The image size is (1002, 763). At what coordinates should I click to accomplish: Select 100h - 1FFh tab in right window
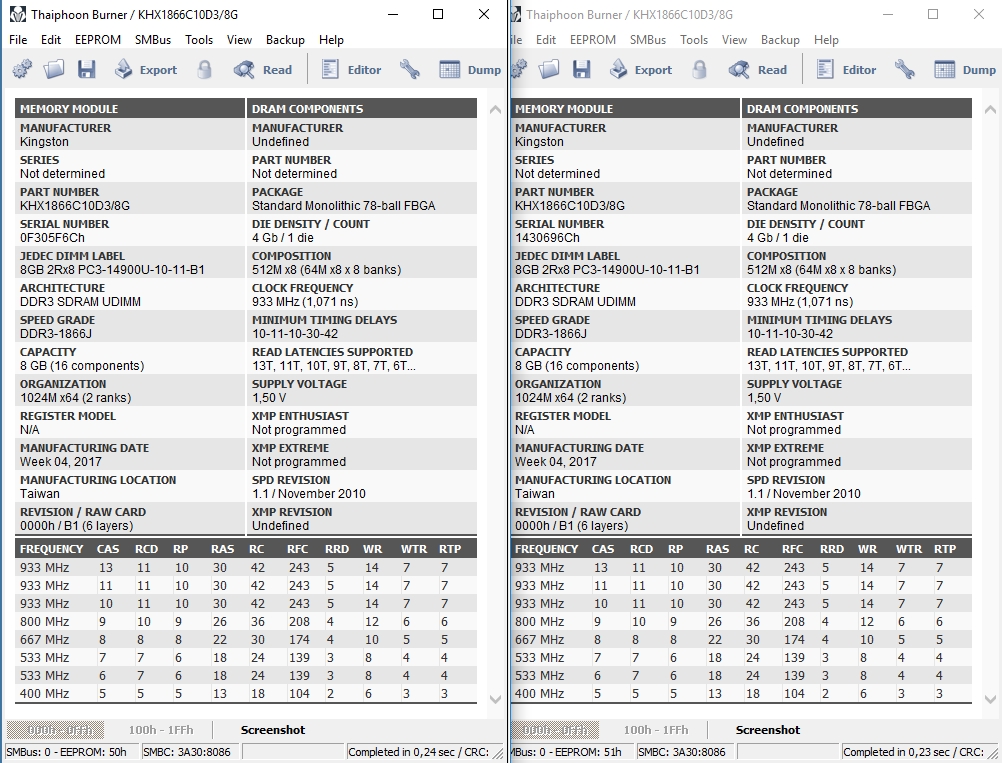point(656,730)
